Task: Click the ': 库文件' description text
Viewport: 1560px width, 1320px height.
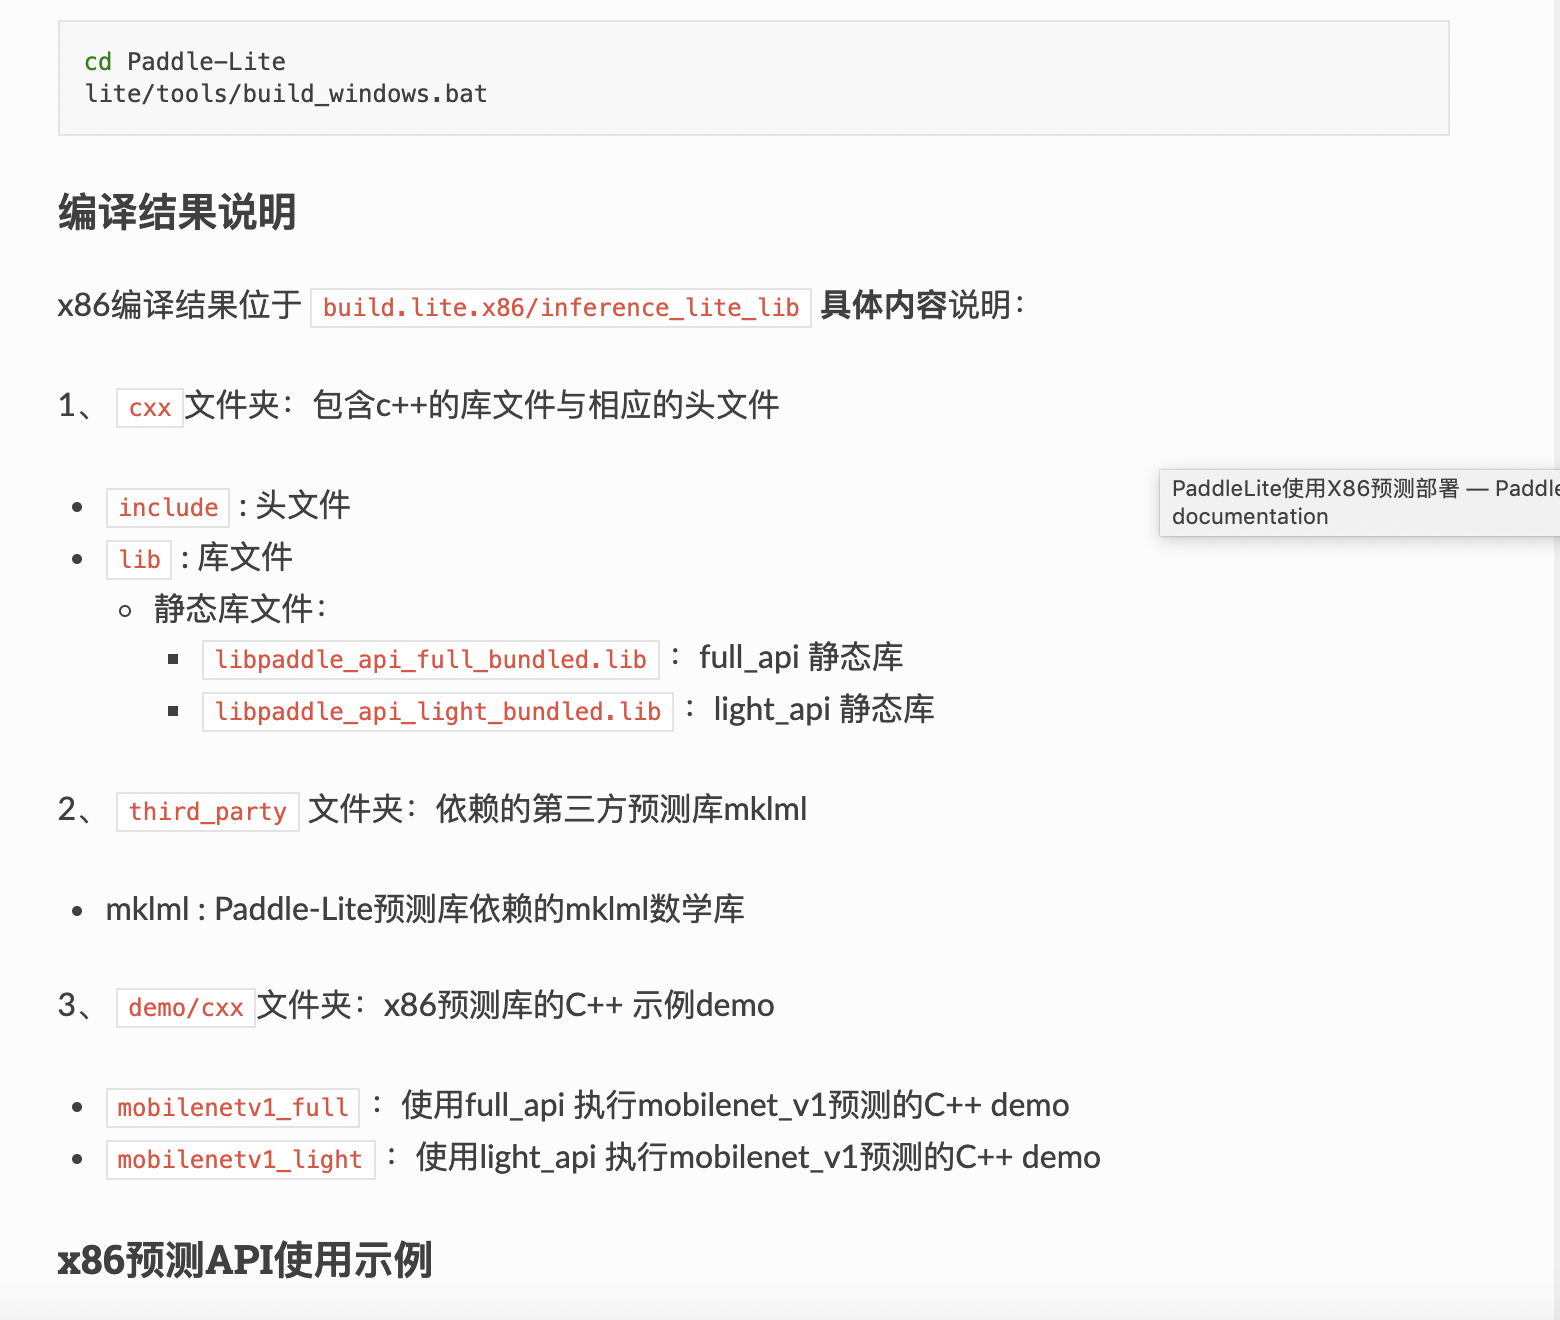Action: click(x=237, y=557)
